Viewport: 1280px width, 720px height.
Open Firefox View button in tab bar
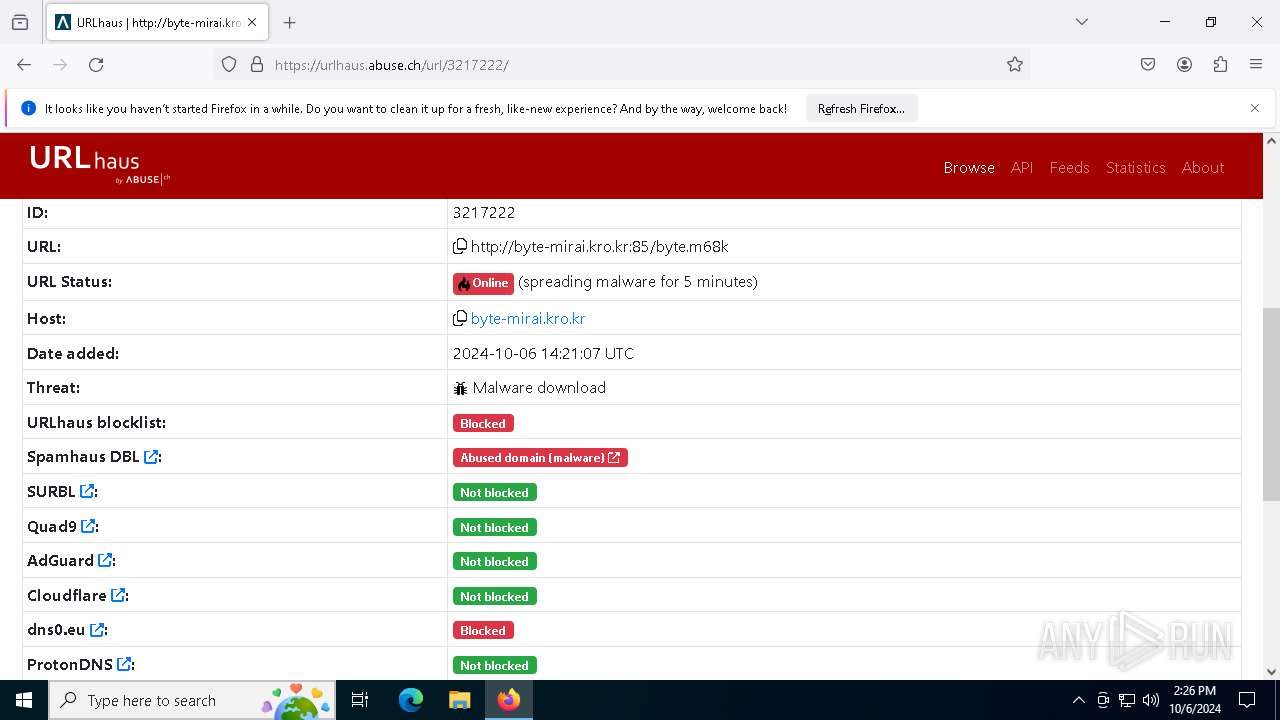tap(20, 22)
